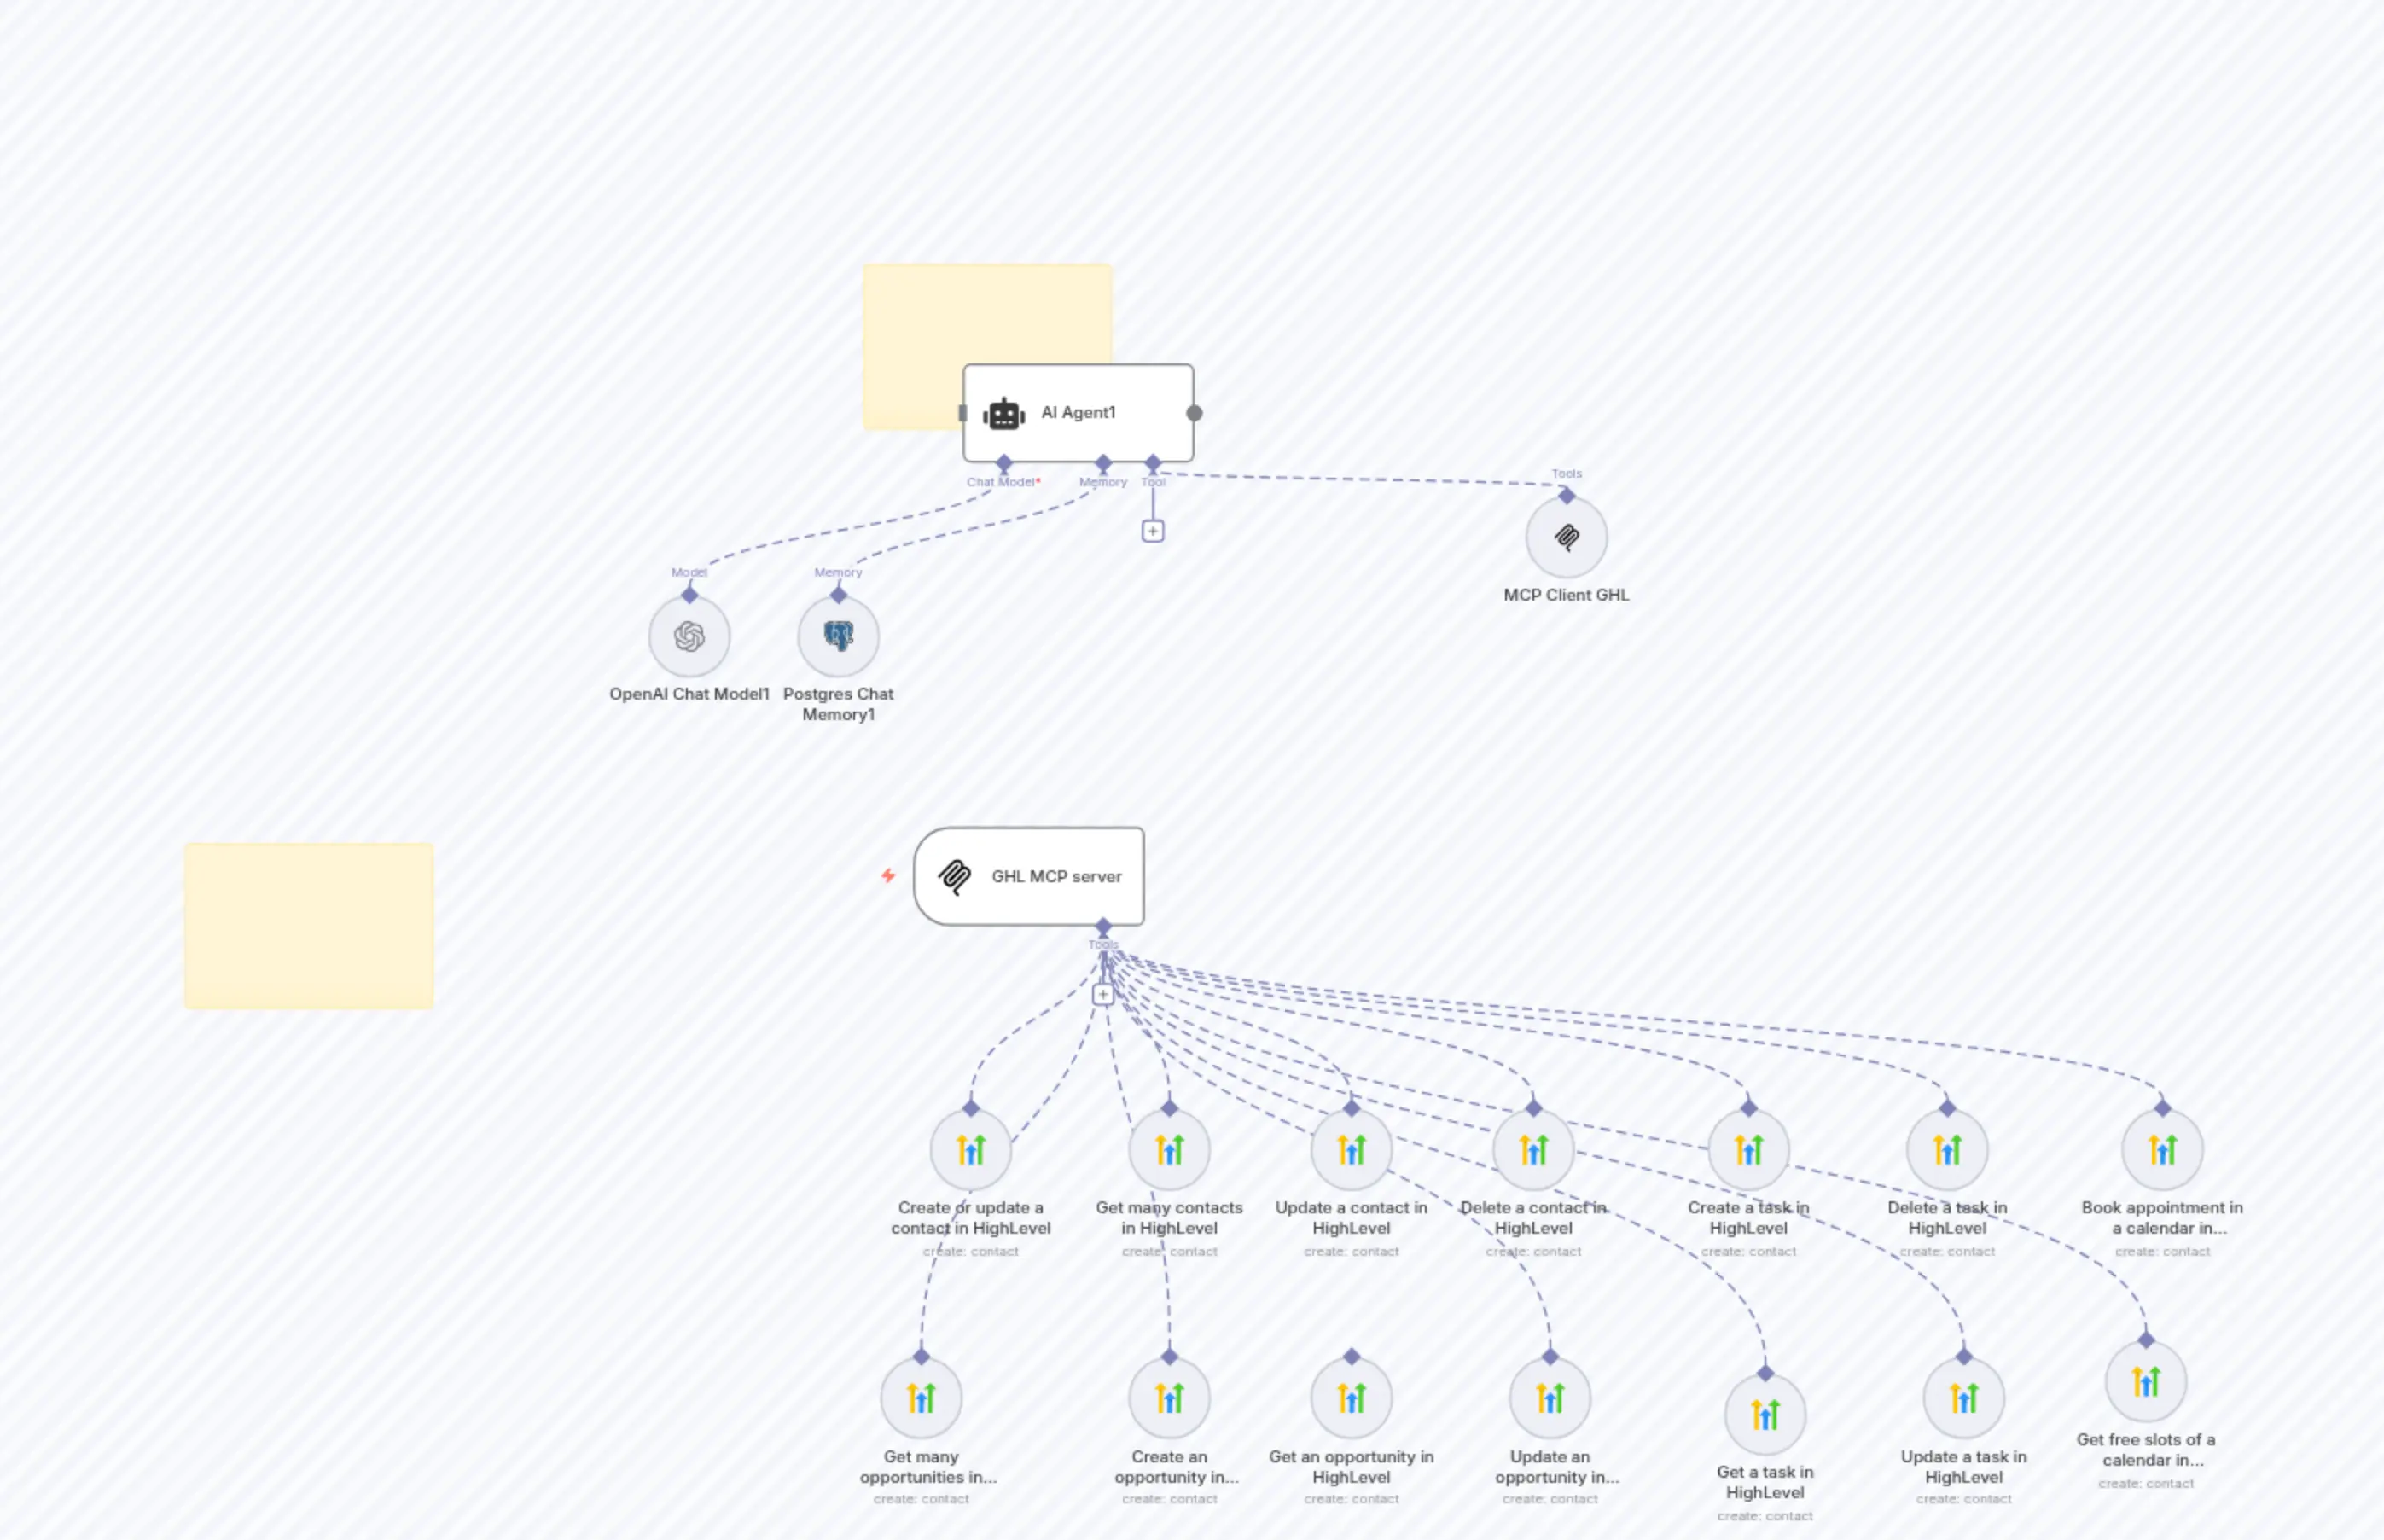Click the Get an opportunity in HighLevel node

click(1352, 1398)
